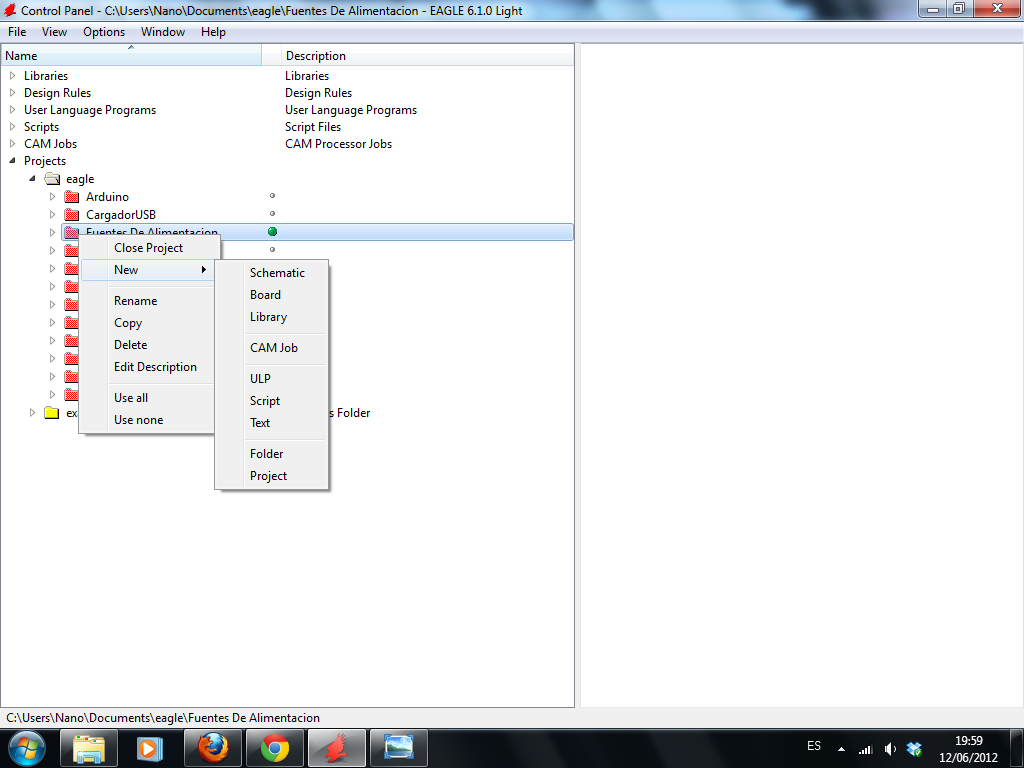Click the eagle folder icon in Projects
This screenshot has height=768, width=1024.
(52, 179)
